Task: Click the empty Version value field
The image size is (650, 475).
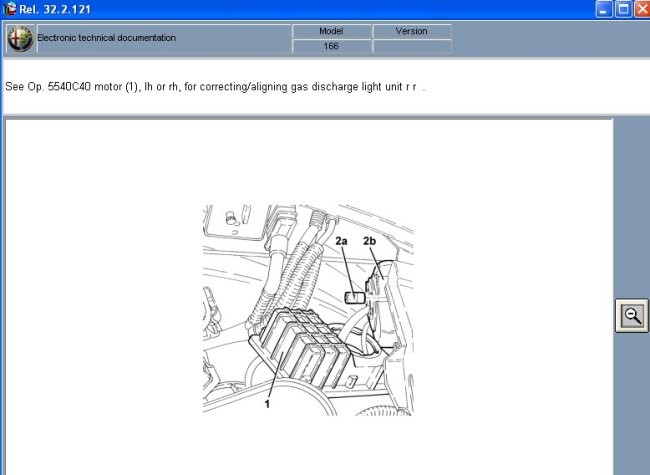Action: (x=412, y=46)
